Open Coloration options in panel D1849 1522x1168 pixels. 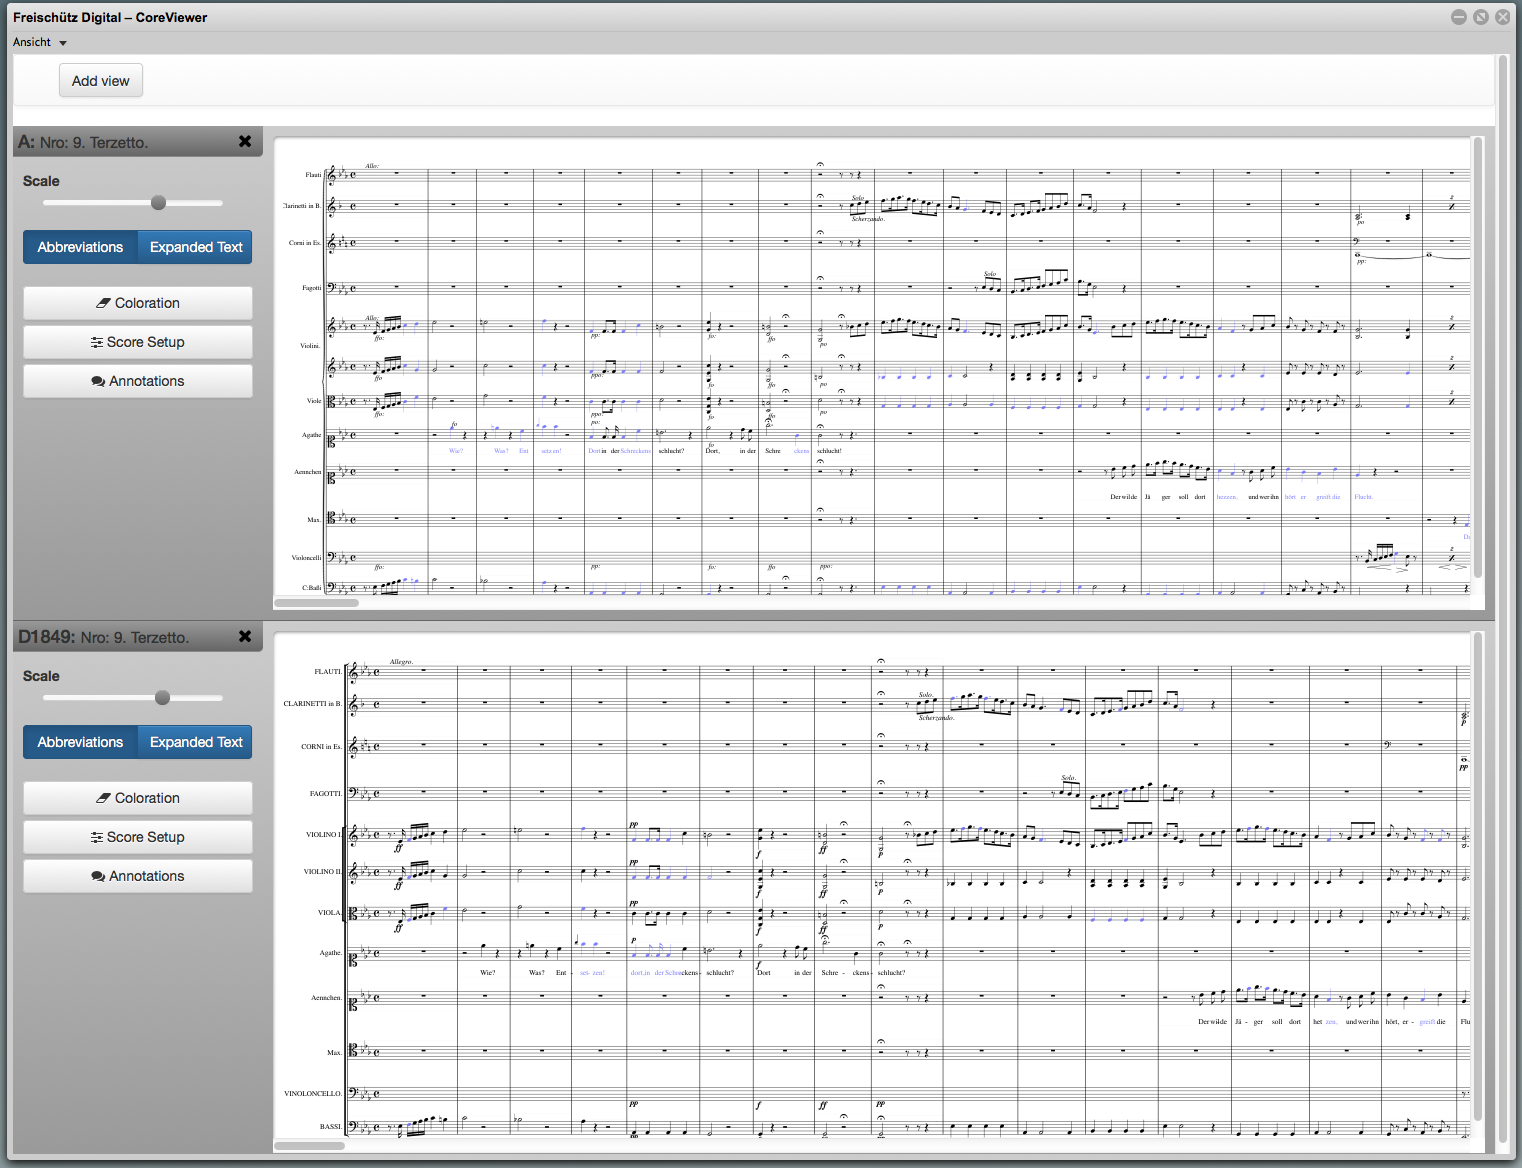(x=138, y=798)
